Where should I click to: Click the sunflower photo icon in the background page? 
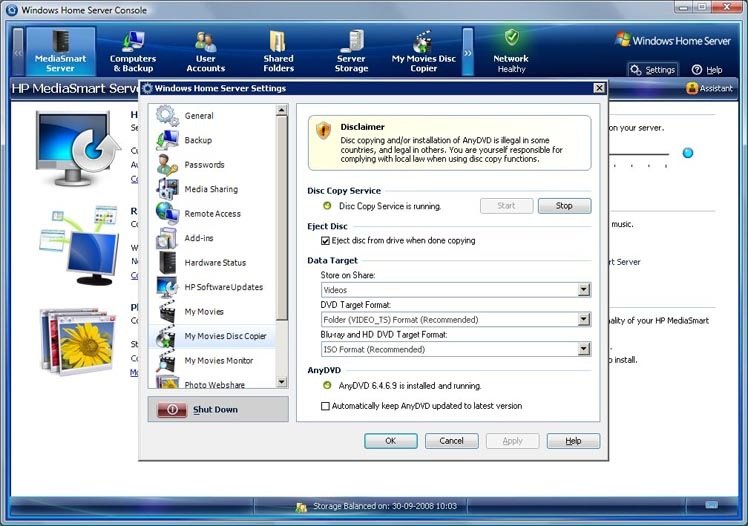[x=78, y=340]
